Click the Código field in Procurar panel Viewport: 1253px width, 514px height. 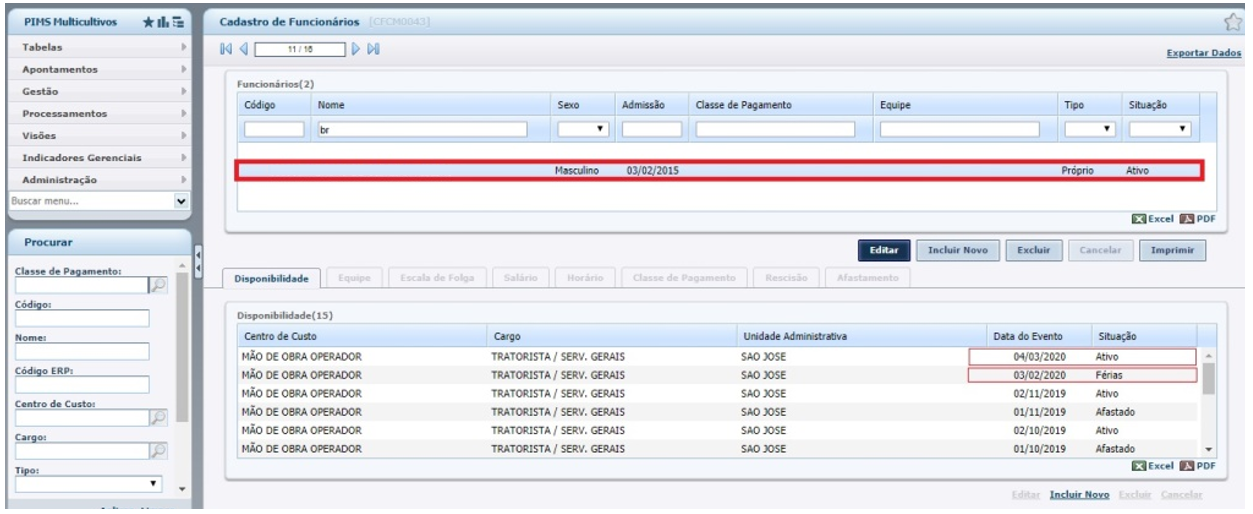(82, 319)
